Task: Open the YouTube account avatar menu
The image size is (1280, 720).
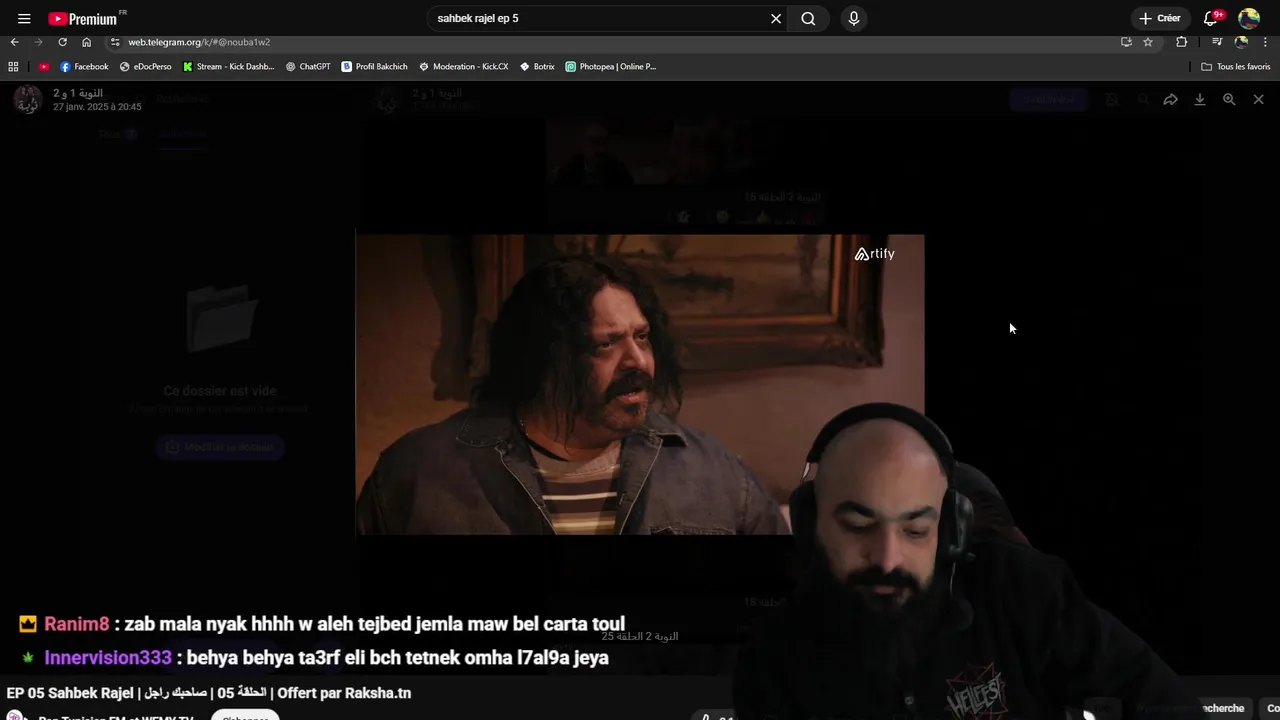Action: click(1249, 18)
